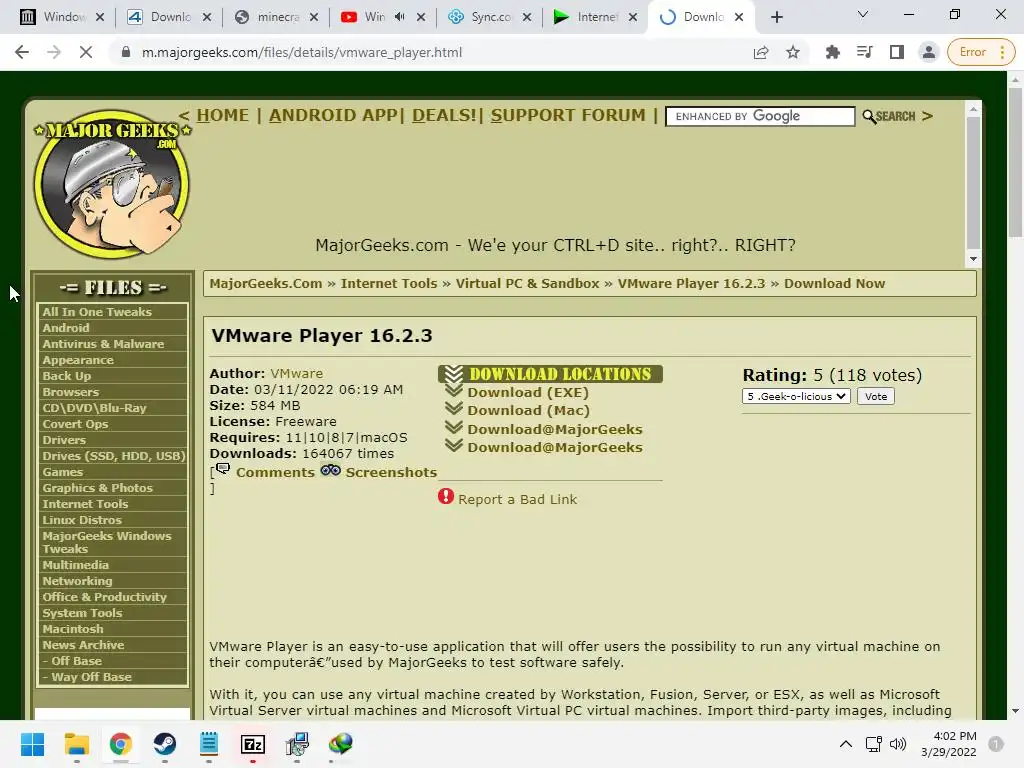Show hidden system tray icons chevron
The image size is (1024, 768).
[x=845, y=744]
